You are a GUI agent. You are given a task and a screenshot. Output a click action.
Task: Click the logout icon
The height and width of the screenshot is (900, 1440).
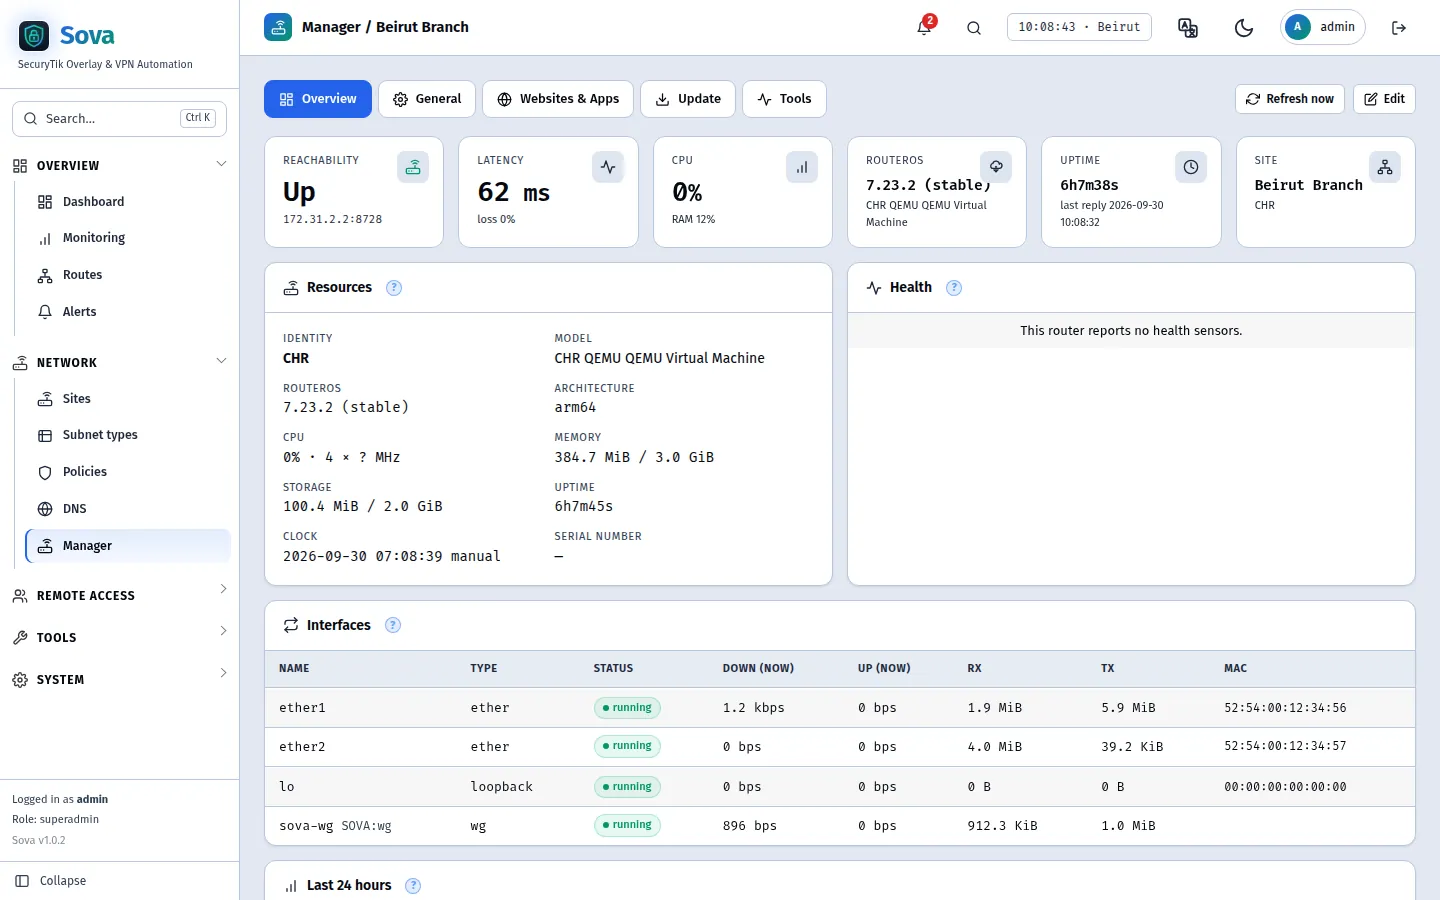coord(1399,27)
